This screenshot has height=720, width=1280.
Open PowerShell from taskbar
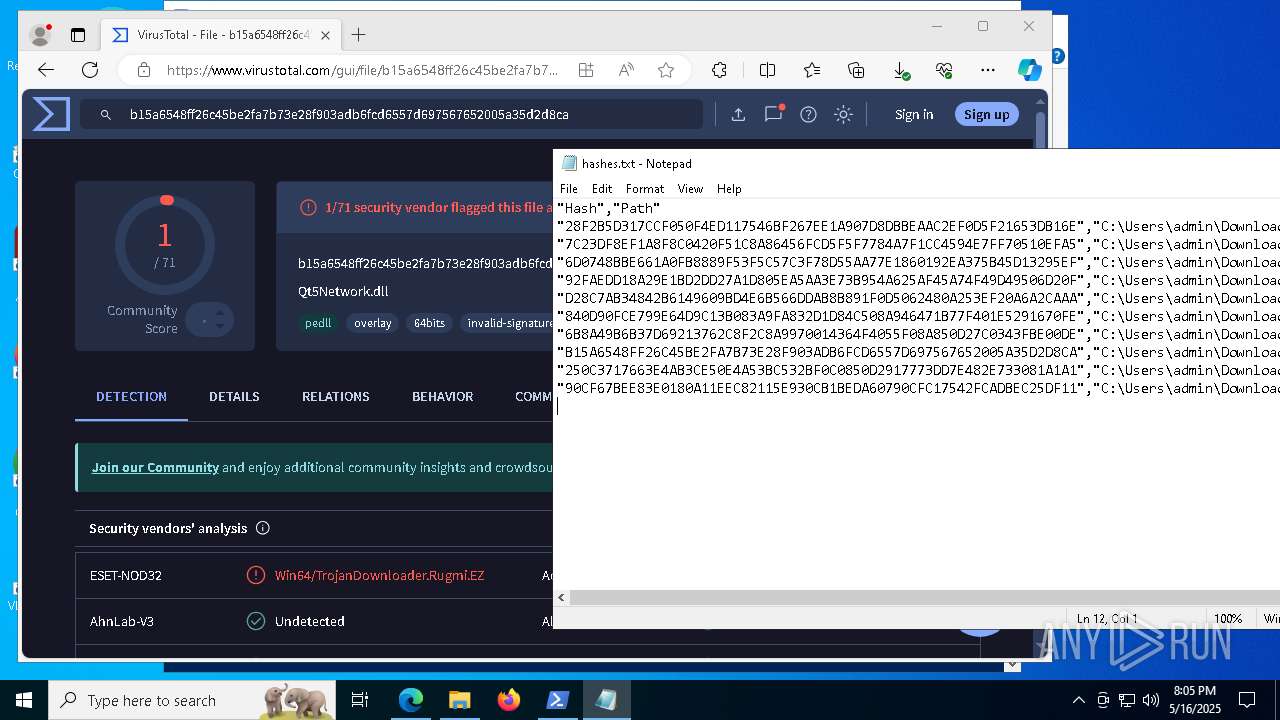click(x=557, y=700)
